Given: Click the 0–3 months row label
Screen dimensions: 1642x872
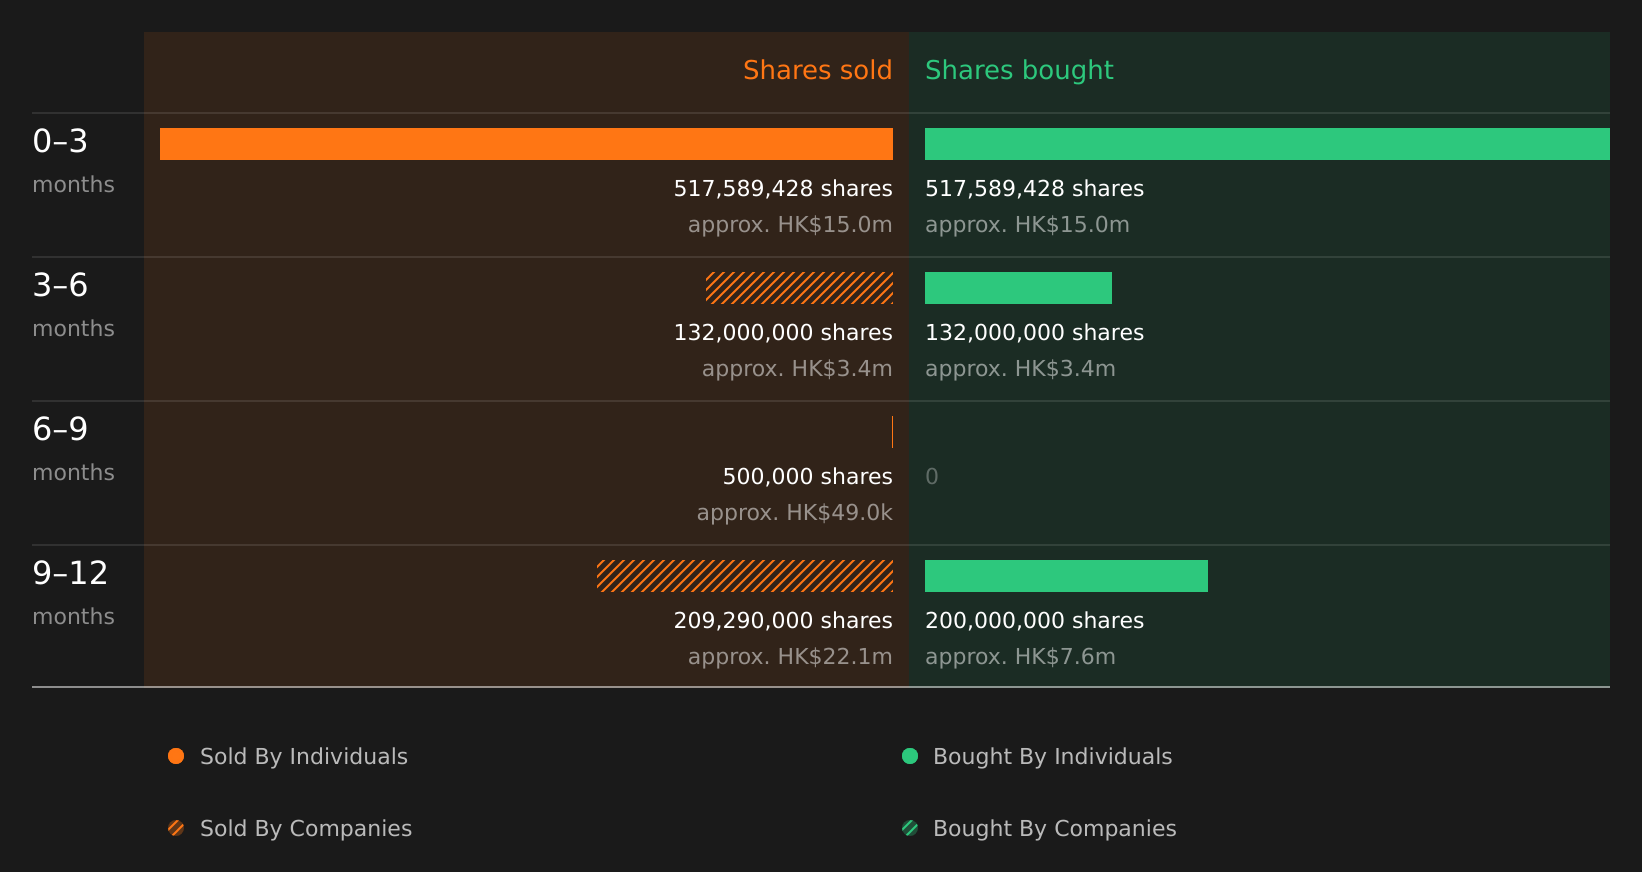Looking at the screenshot, I should [x=73, y=160].
